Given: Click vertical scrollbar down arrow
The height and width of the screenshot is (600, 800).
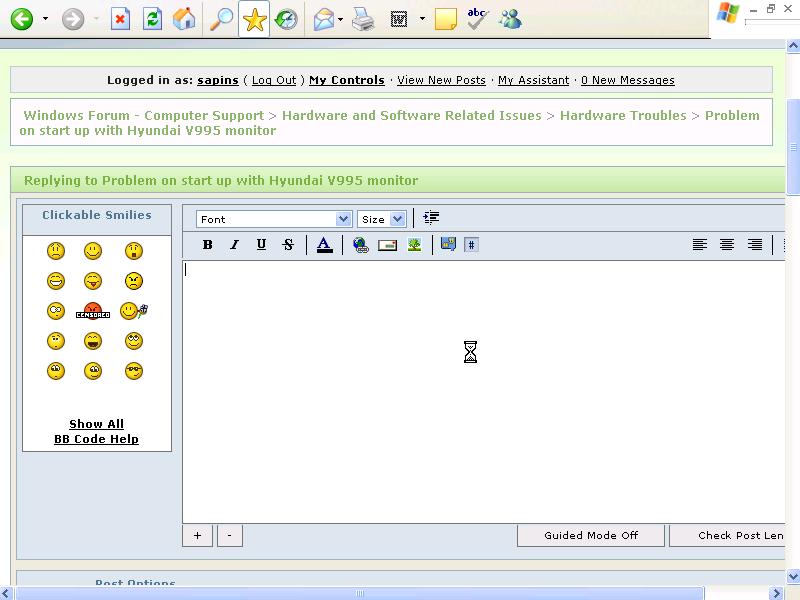Looking at the screenshot, I should click(793, 577).
